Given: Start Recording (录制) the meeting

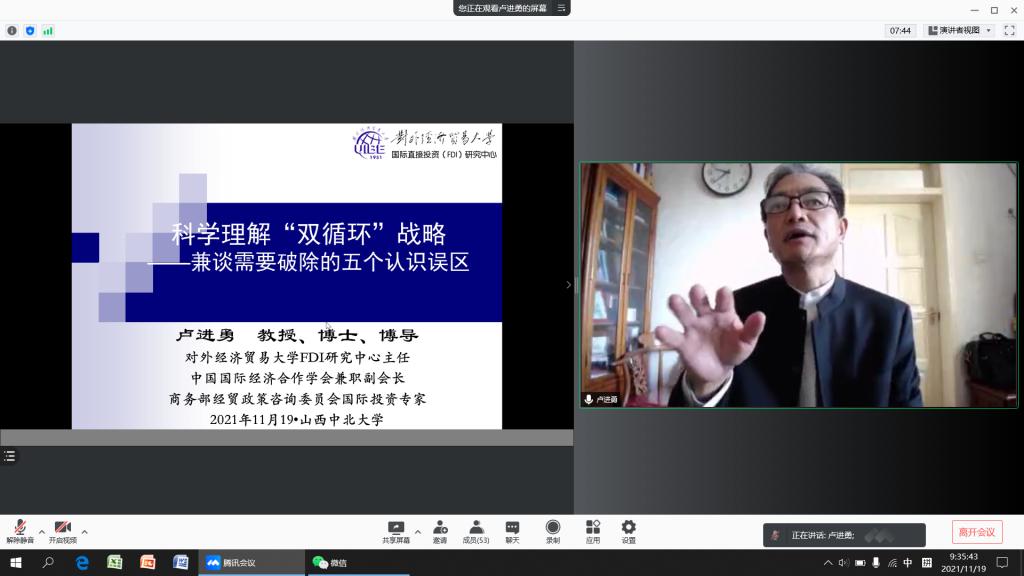Looking at the screenshot, I should click(553, 531).
